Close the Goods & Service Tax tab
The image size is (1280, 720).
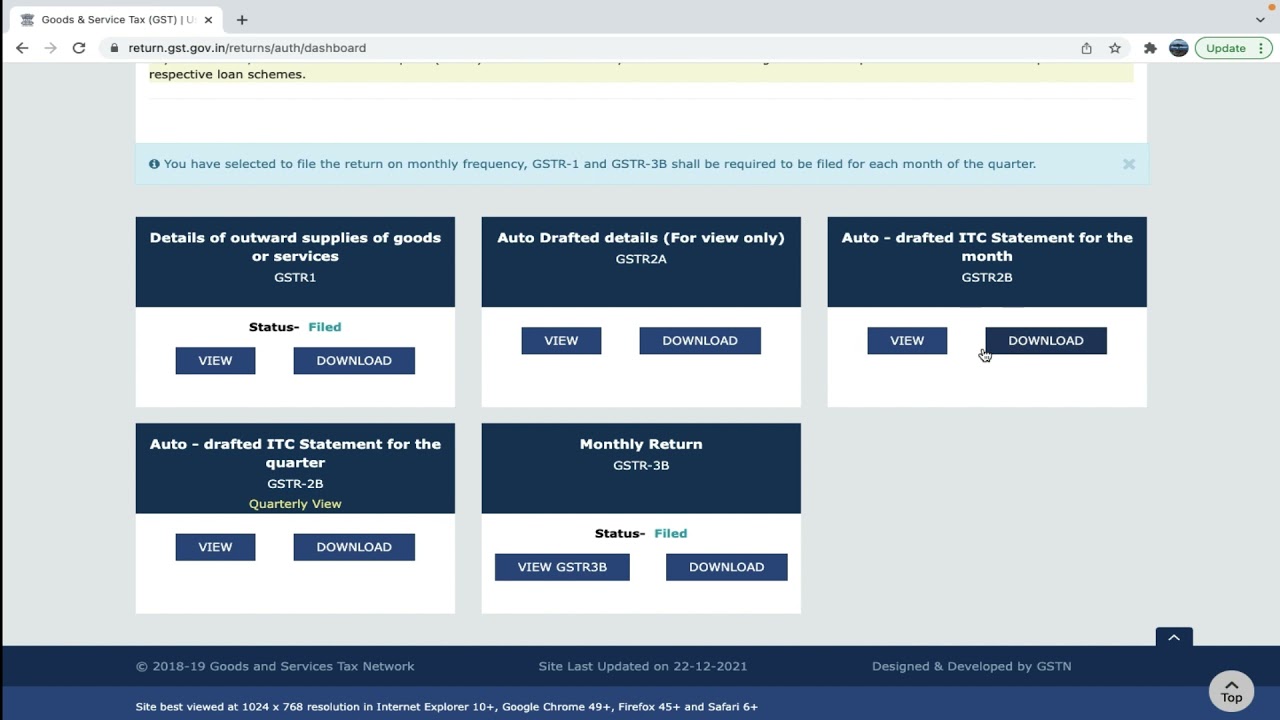208,20
